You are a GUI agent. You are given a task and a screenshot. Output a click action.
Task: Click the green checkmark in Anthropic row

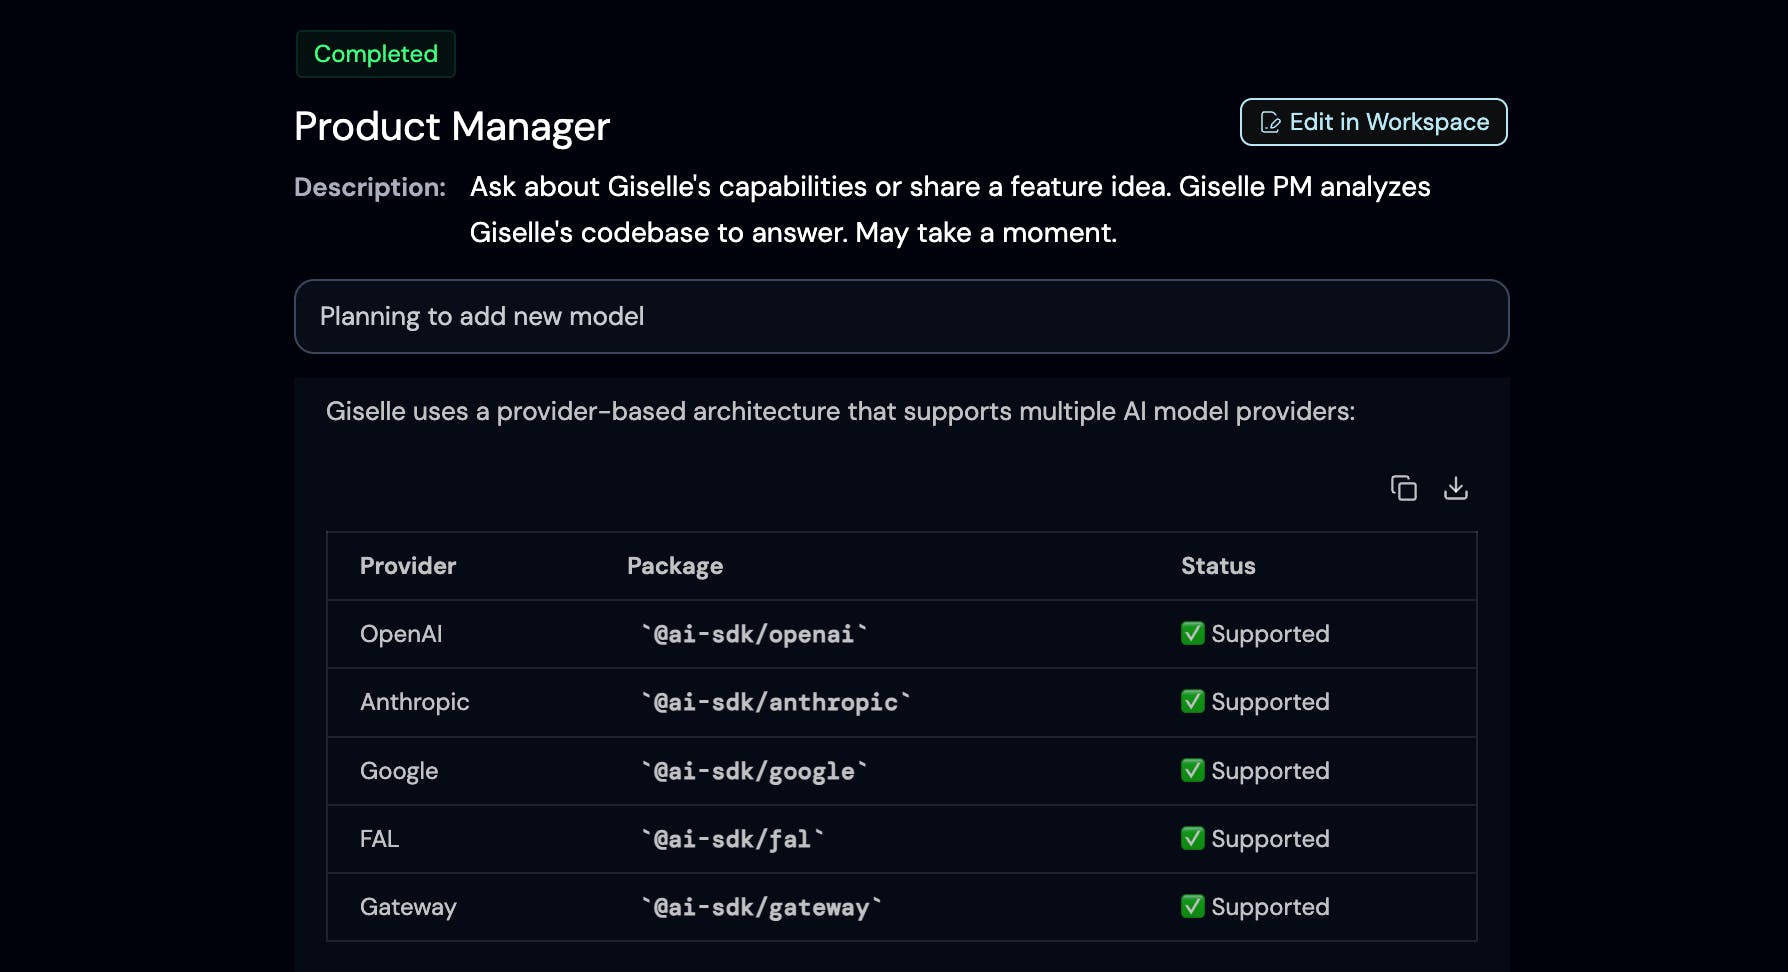click(1192, 701)
